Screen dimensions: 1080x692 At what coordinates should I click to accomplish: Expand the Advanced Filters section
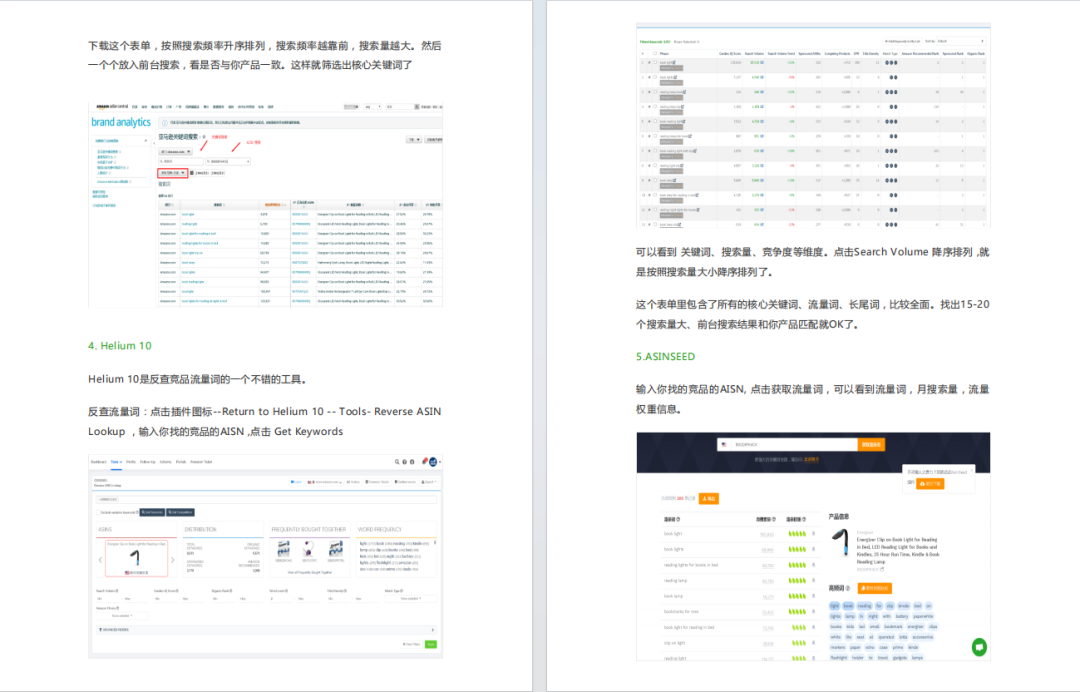[x=266, y=630]
